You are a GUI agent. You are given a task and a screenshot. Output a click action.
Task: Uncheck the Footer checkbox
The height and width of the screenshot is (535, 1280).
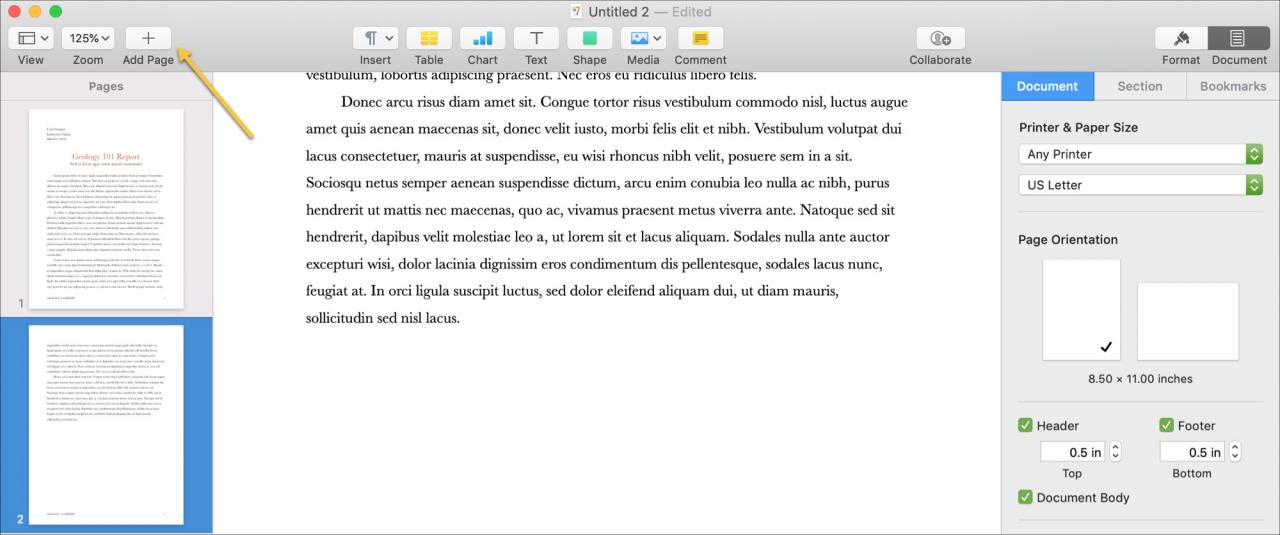[x=1166, y=425]
